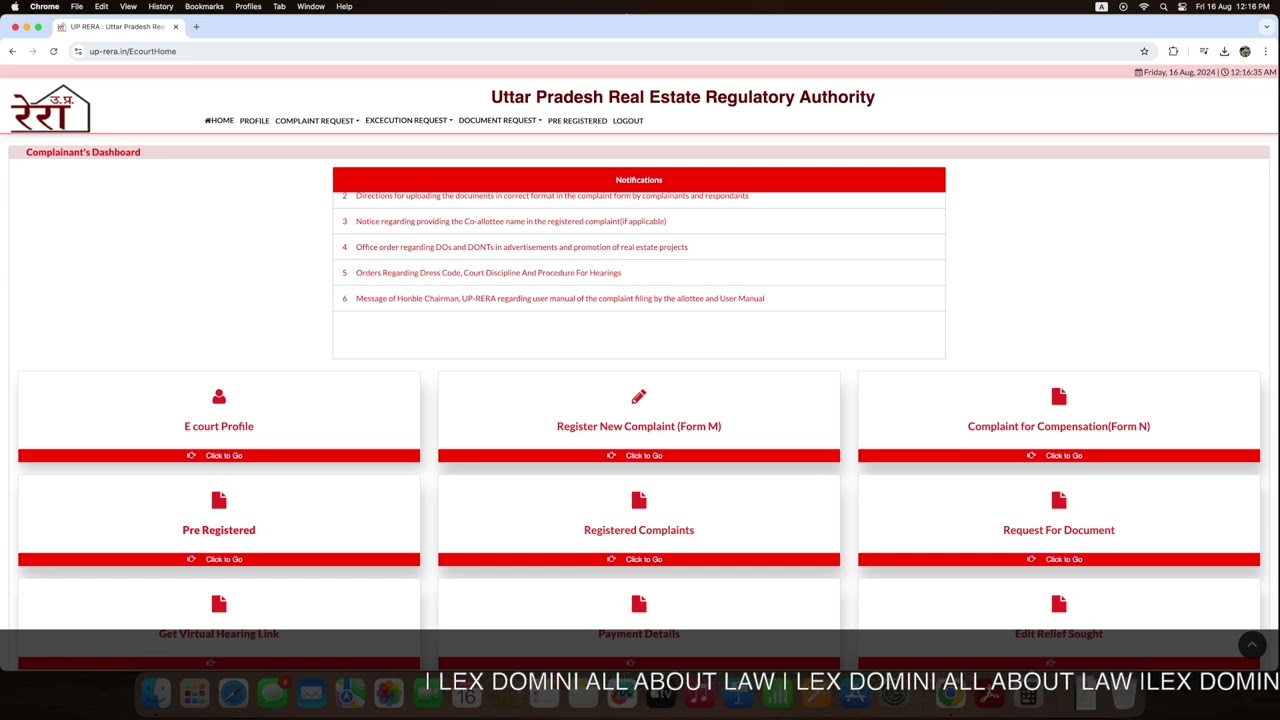The width and height of the screenshot is (1280, 720).
Task: Click to Go under Complaint for Compensation
Action: [x=1059, y=456]
